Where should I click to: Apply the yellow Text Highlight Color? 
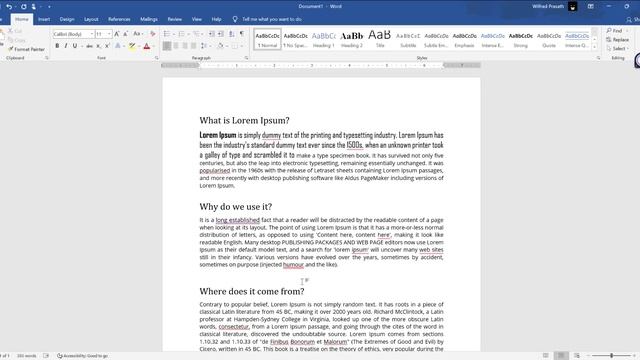coord(132,46)
